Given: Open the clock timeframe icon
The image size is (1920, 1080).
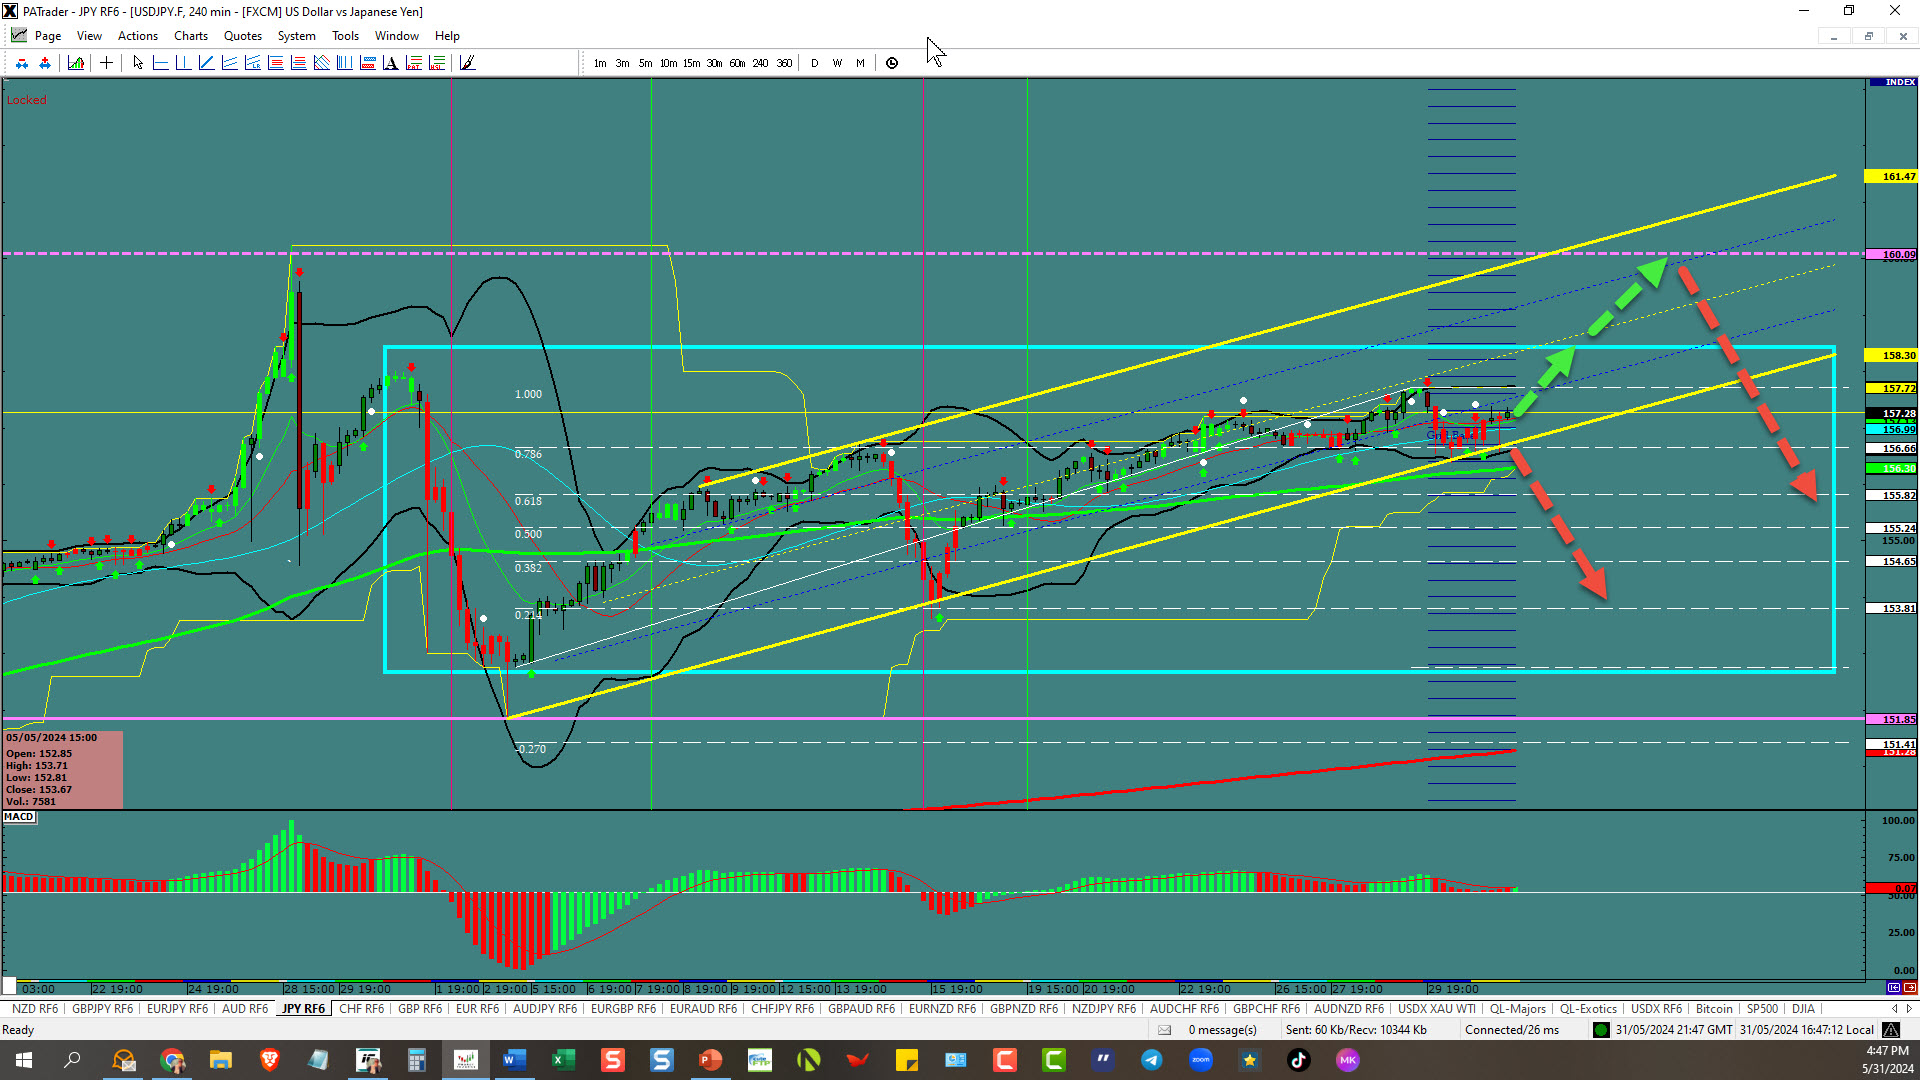Looking at the screenshot, I should 892,63.
